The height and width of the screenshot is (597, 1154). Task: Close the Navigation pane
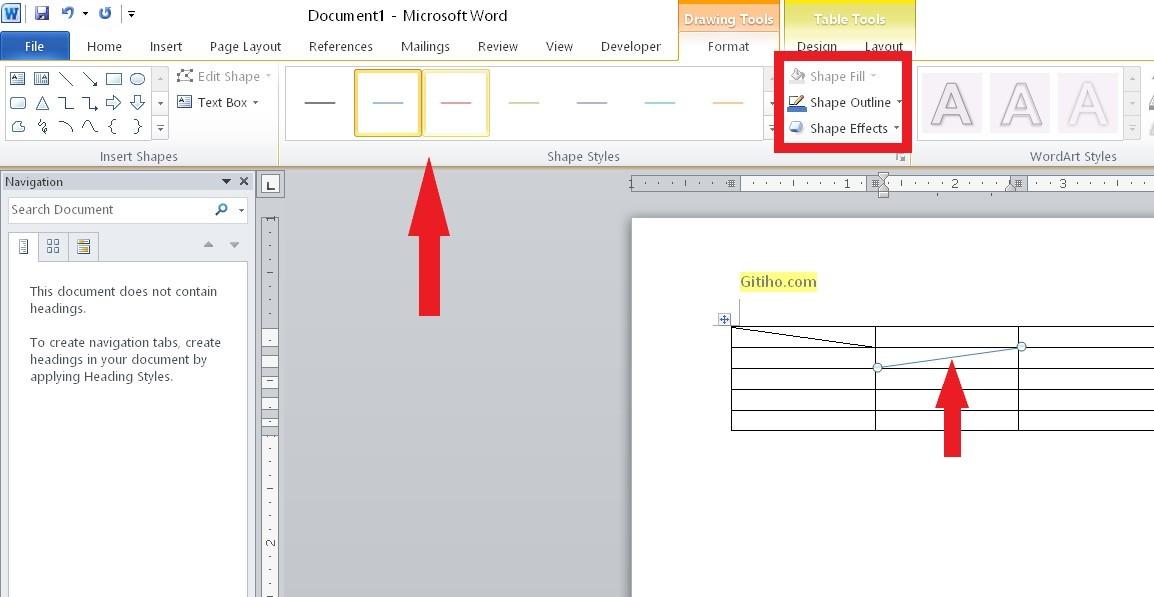point(244,181)
